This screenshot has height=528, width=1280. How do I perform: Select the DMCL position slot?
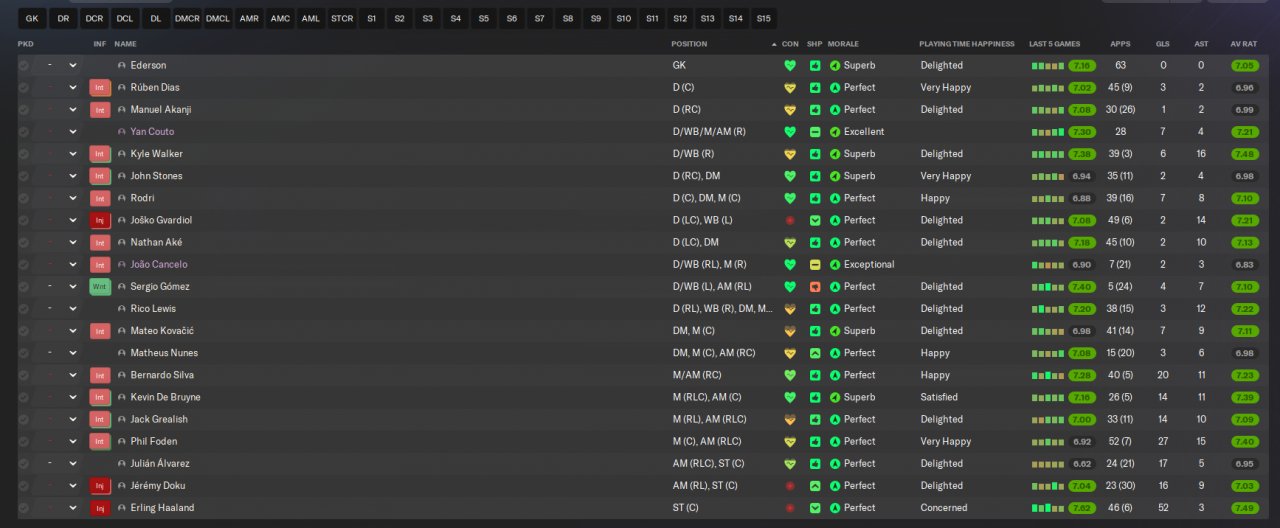point(218,18)
